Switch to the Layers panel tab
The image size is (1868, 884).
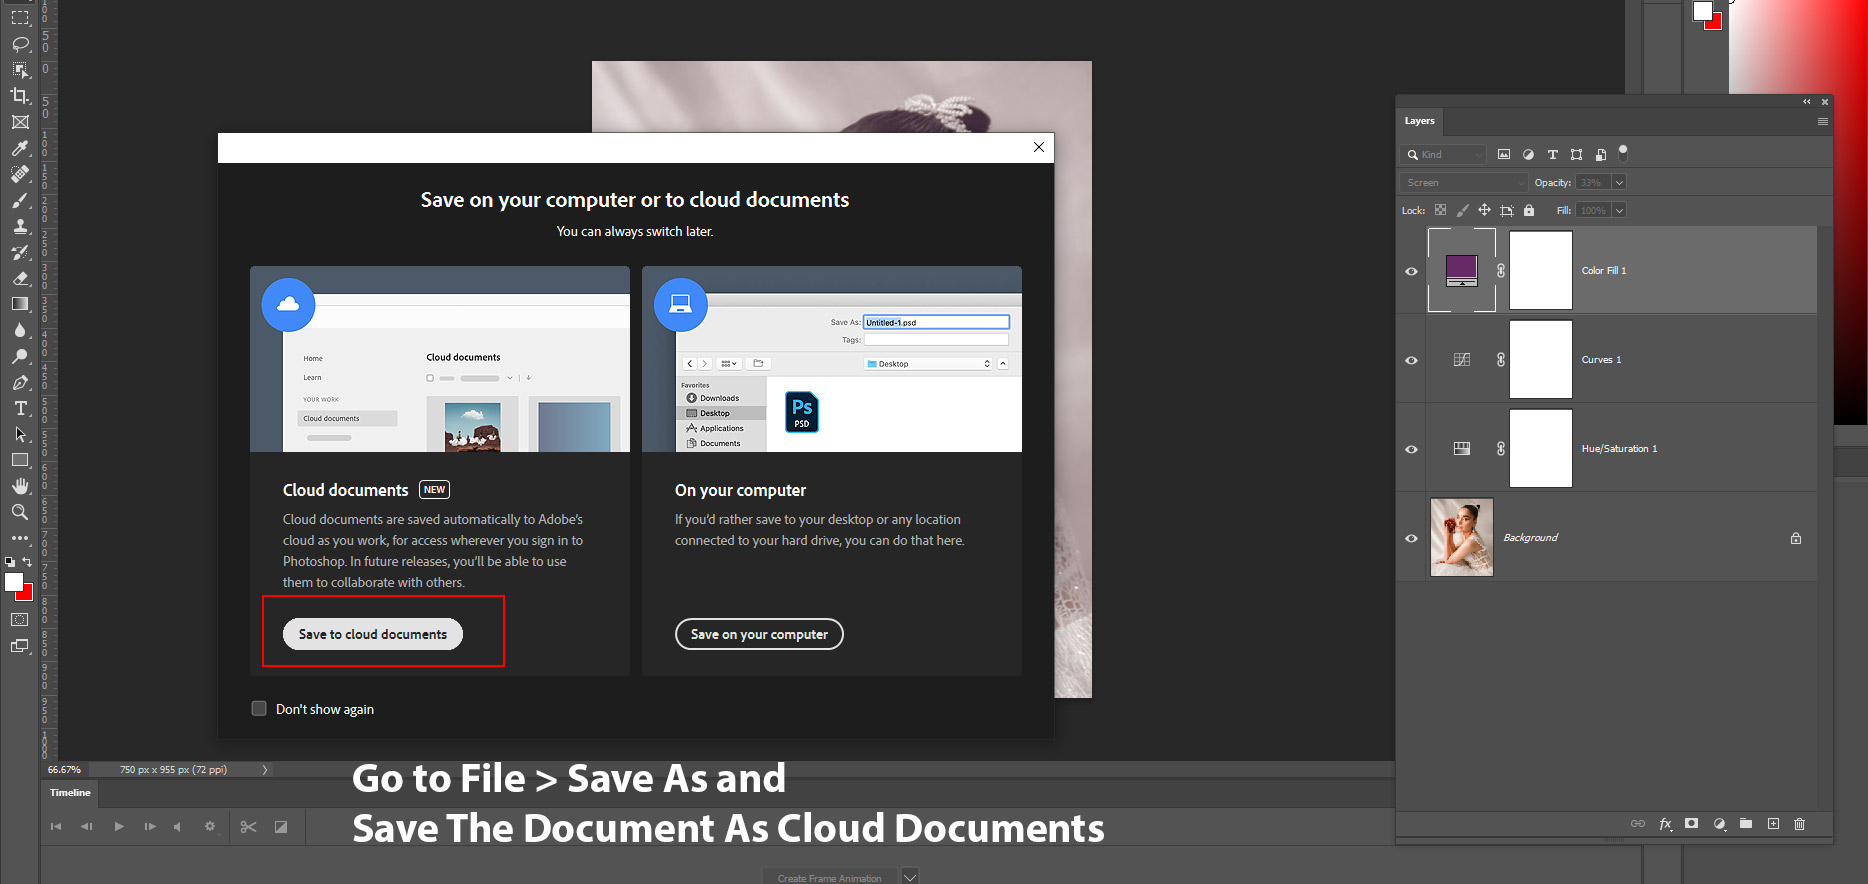coord(1419,121)
